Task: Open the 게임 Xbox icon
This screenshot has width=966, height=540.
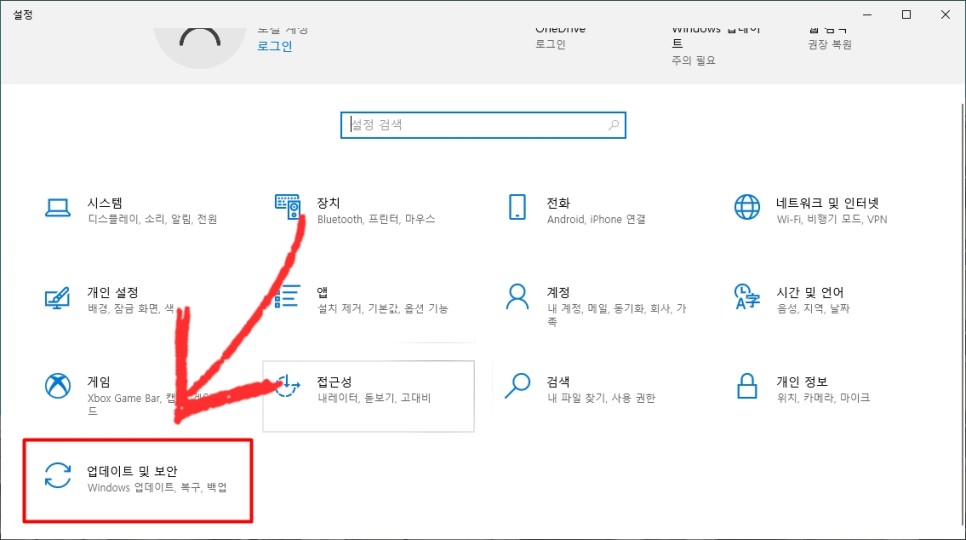Action: pos(57,385)
